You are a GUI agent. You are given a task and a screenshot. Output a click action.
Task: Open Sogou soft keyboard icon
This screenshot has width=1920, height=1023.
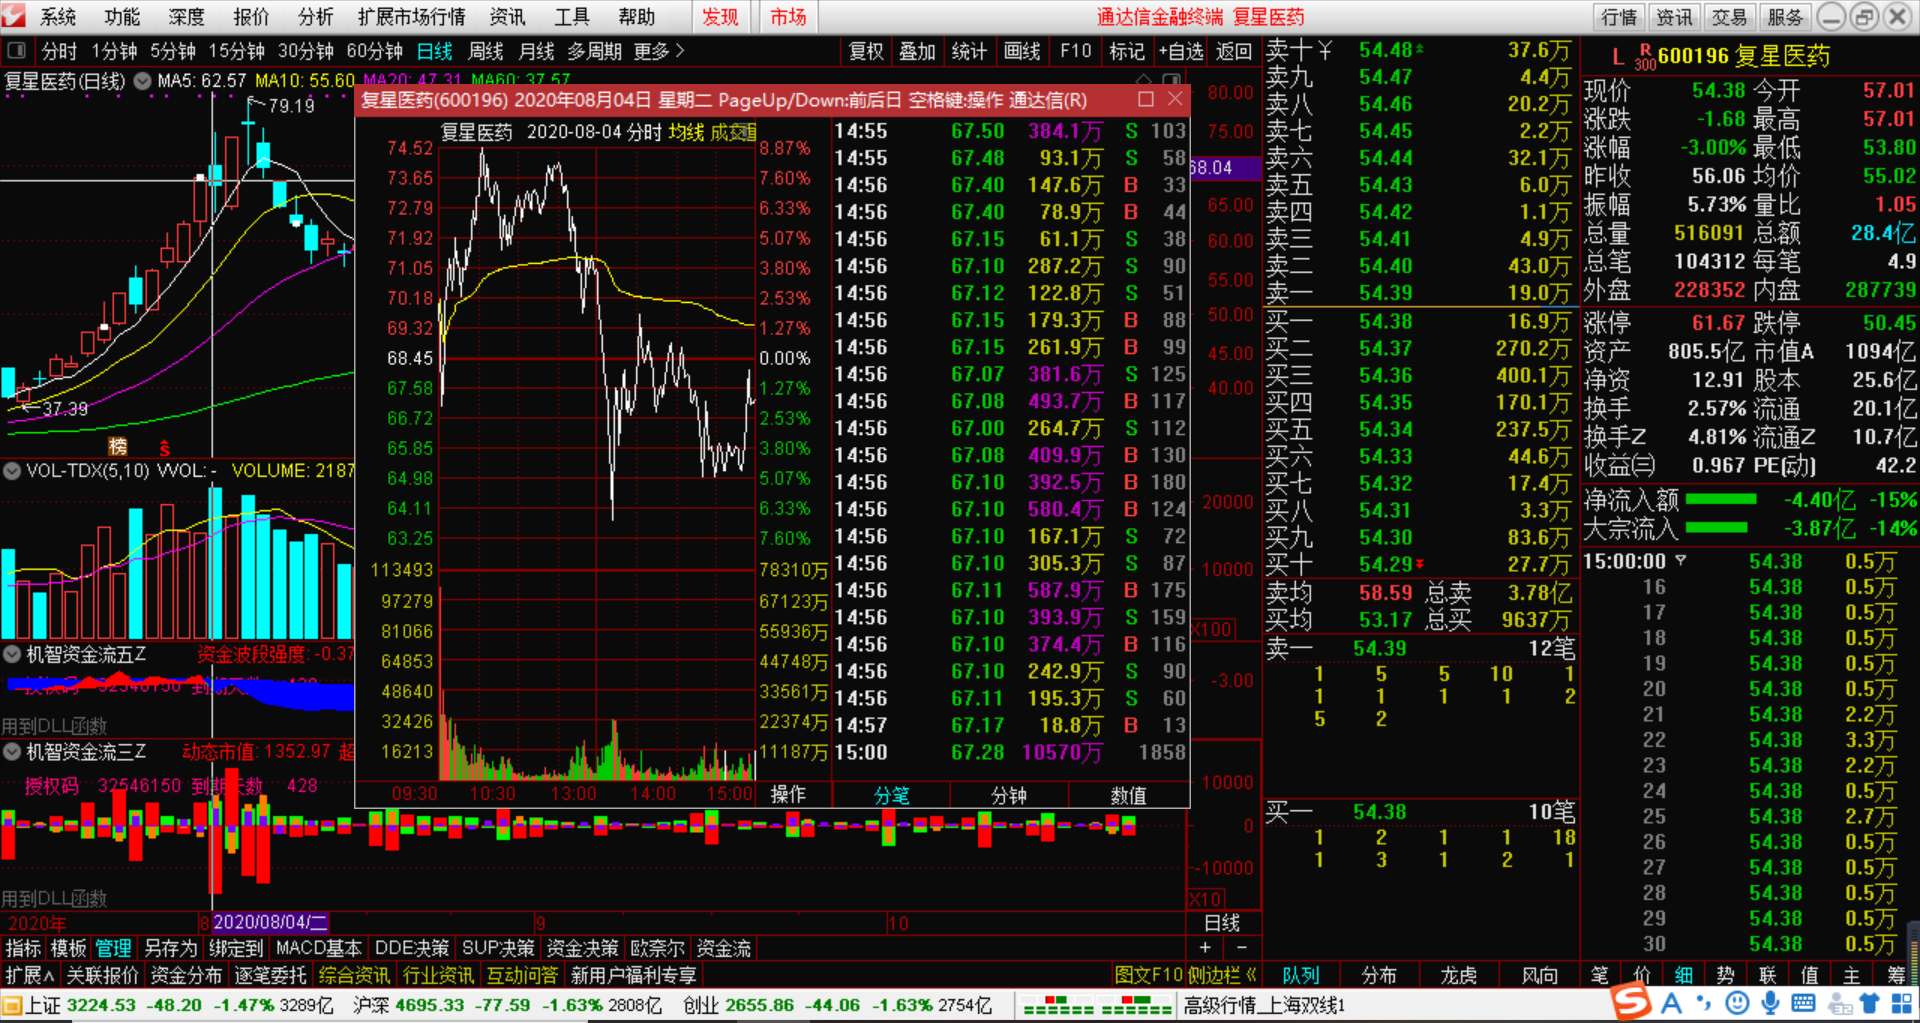(1804, 1003)
